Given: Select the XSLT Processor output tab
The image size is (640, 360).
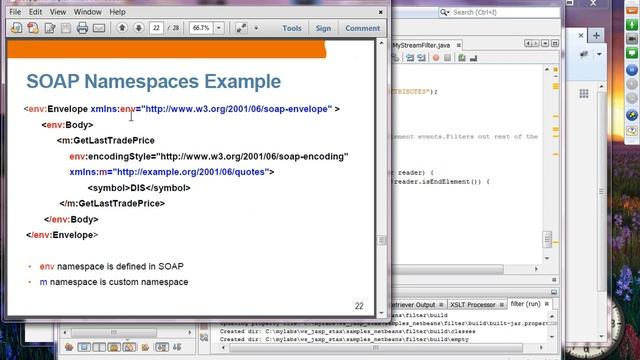Looking at the screenshot, I should [x=473, y=304].
